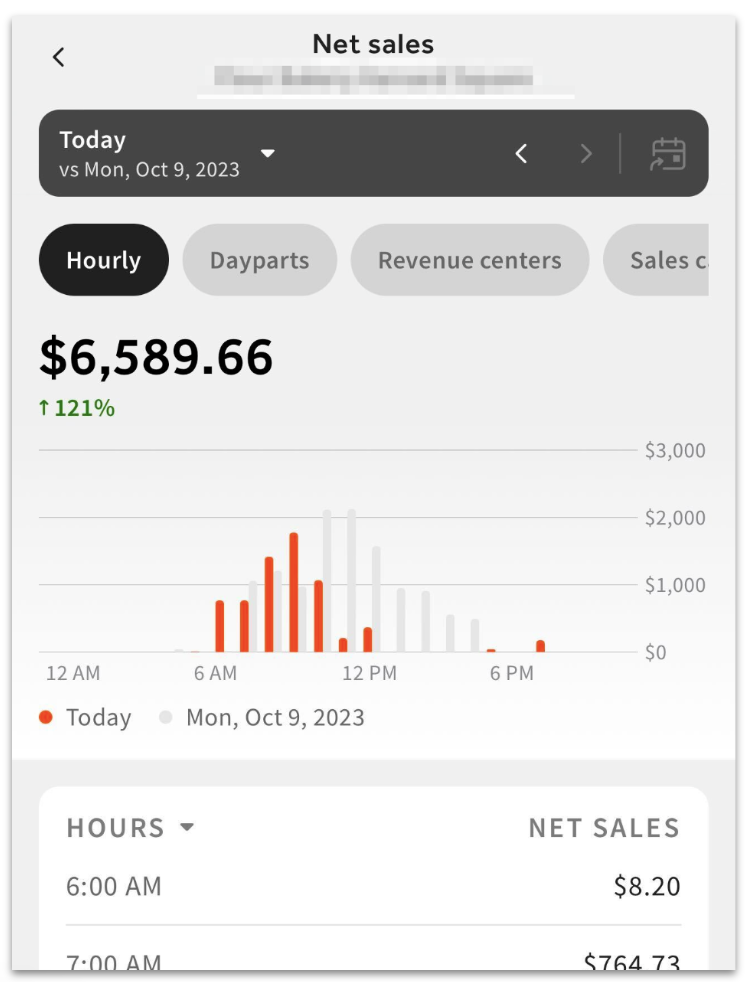Screen dimensions: 750x982
Task: Open the comparison date calendar picker
Action: click(668, 153)
